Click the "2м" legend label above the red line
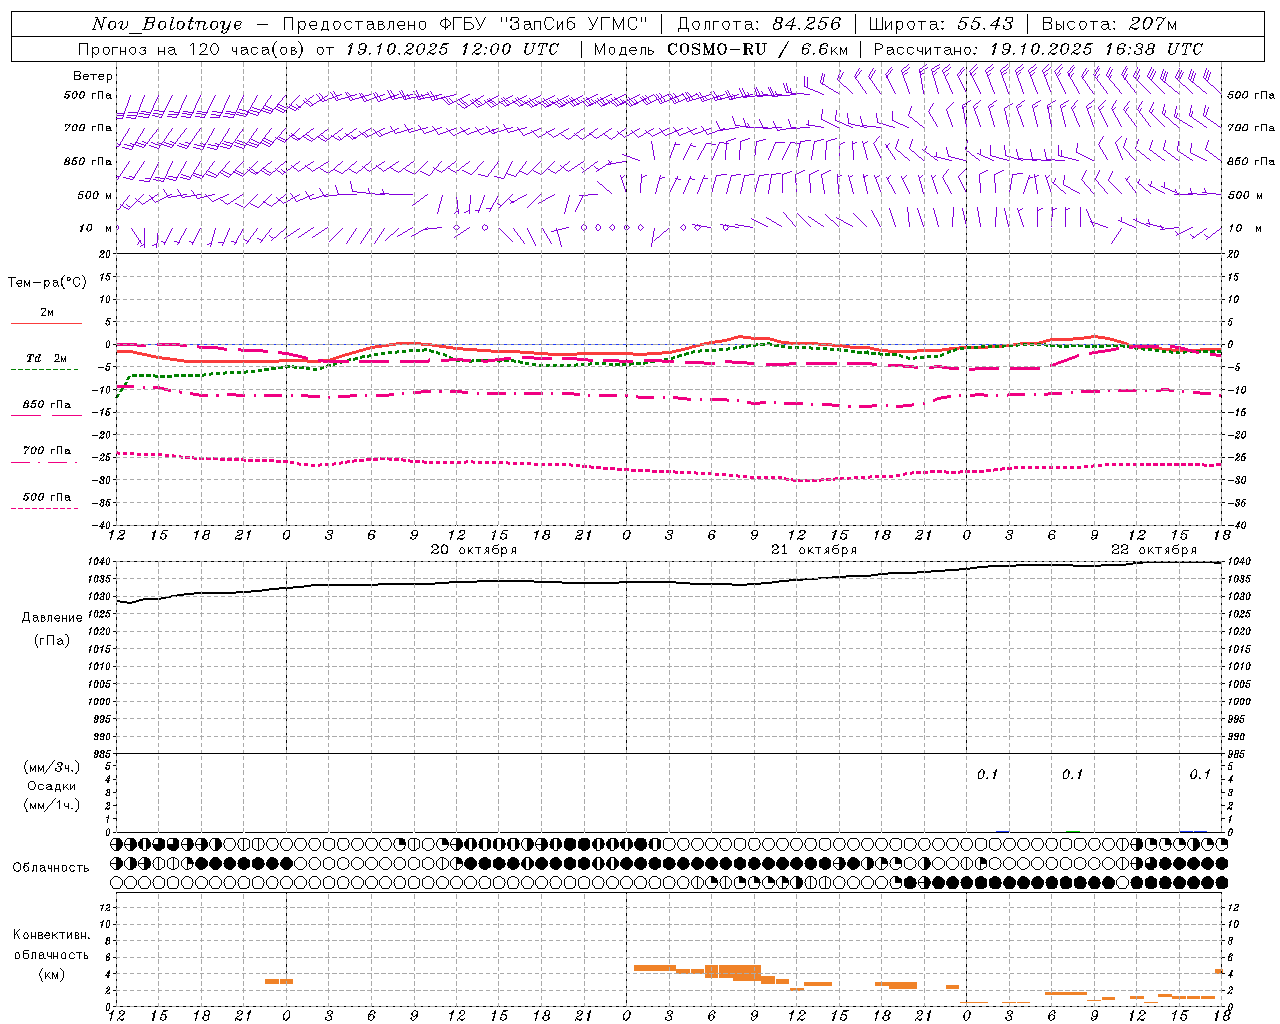The width and height of the screenshot is (1280, 1024). click(x=47, y=312)
